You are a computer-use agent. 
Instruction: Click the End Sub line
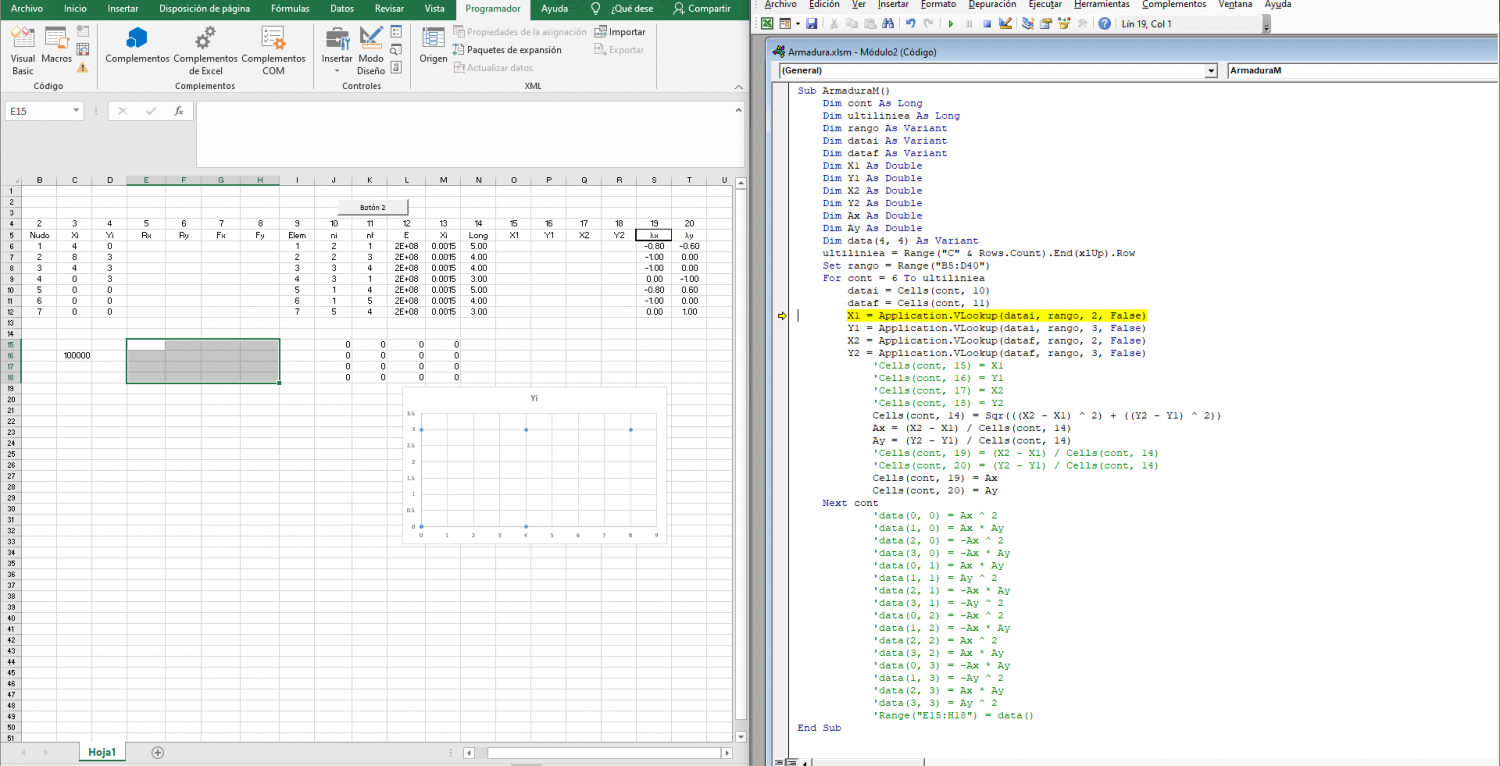(x=819, y=728)
